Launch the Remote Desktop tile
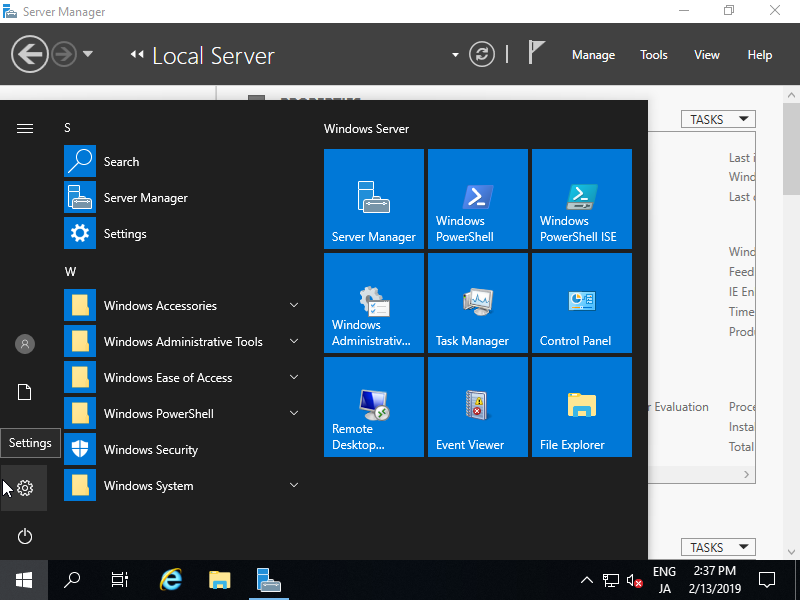This screenshot has height=600, width=800. [x=373, y=407]
